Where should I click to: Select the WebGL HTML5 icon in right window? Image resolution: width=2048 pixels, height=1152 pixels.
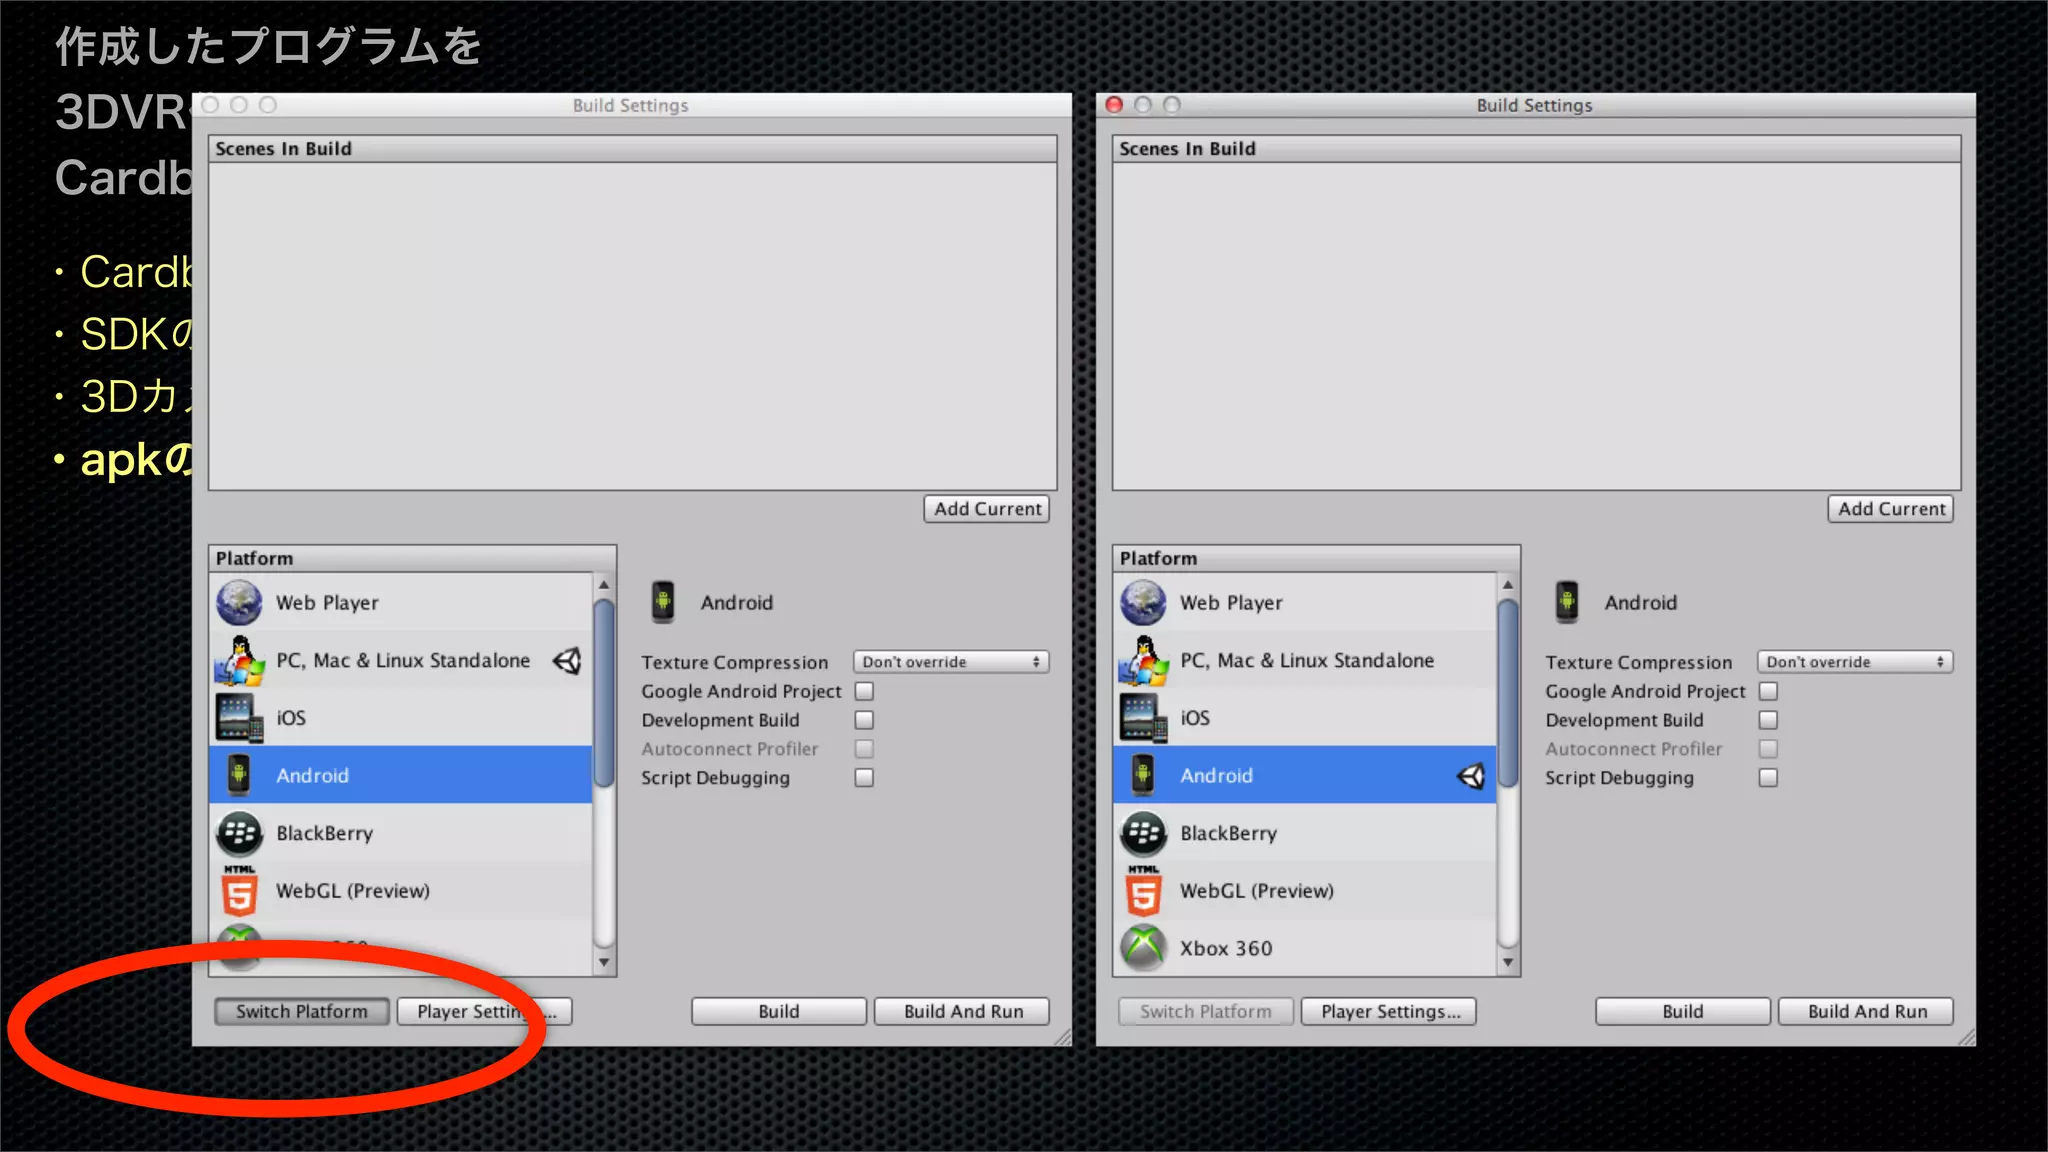pyautogui.click(x=1143, y=891)
